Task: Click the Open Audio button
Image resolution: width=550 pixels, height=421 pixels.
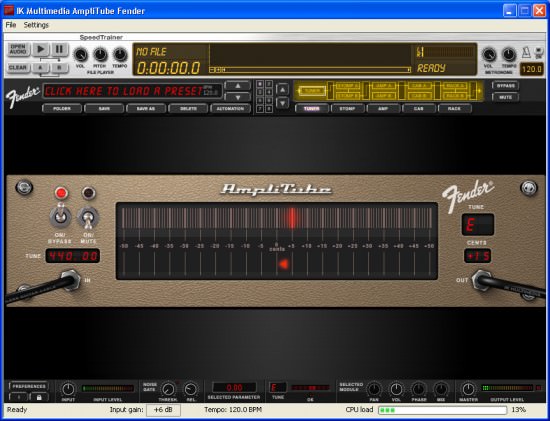Action: pyautogui.click(x=18, y=49)
